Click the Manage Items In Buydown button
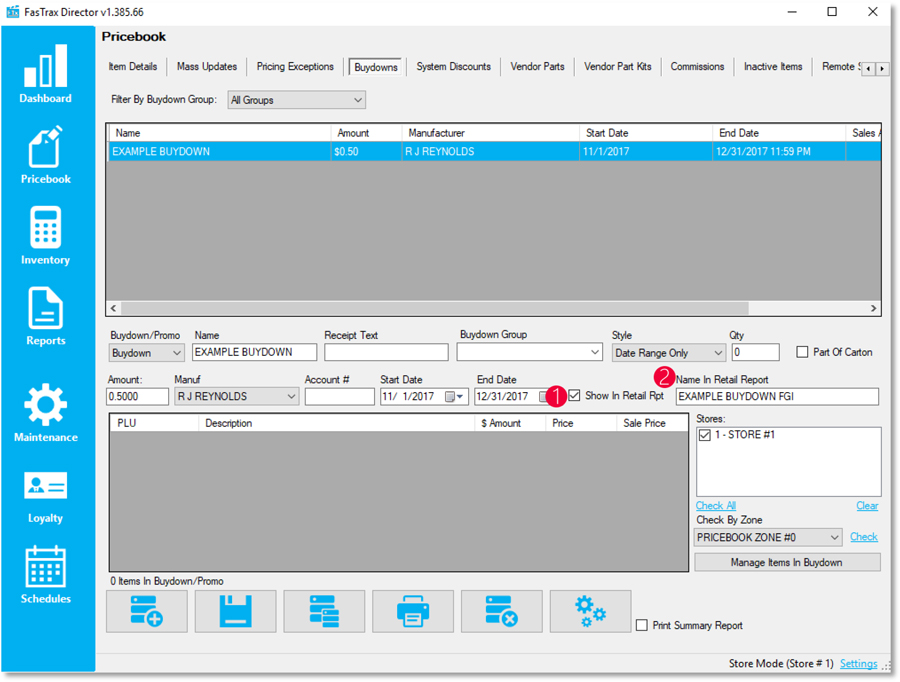Image resolution: width=900 pixels, height=682 pixels. coord(787,563)
